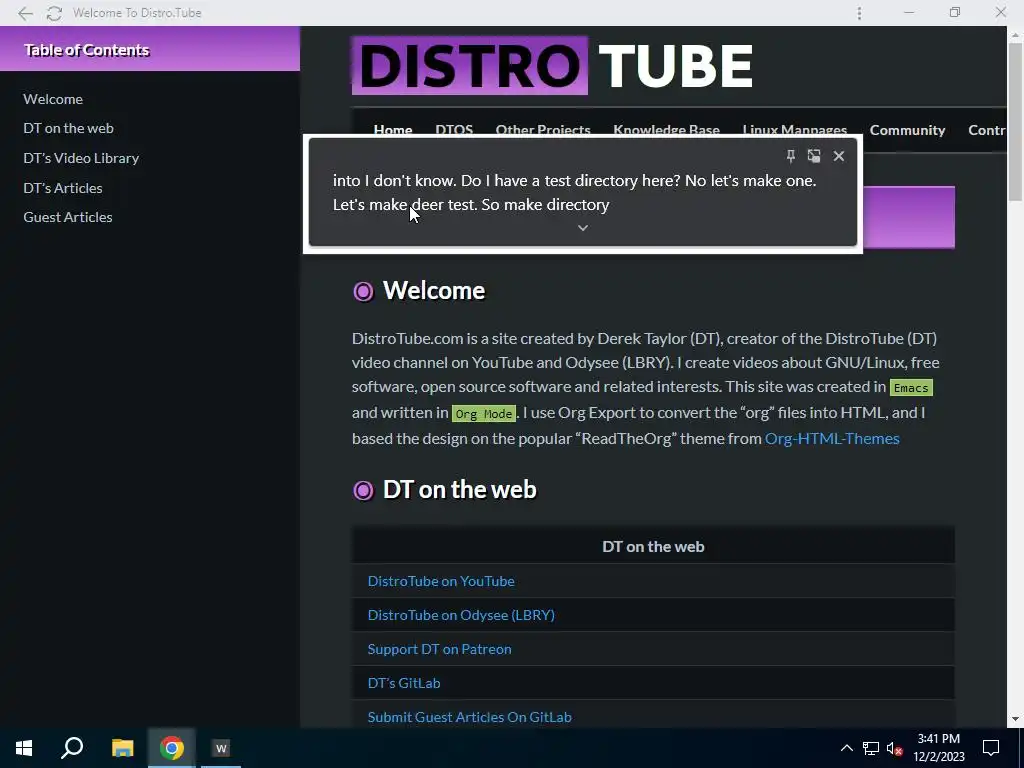Screen dimensions: 1024x768
Task: Open the muted volume tray icon
Action: click(x=894, y=748)
